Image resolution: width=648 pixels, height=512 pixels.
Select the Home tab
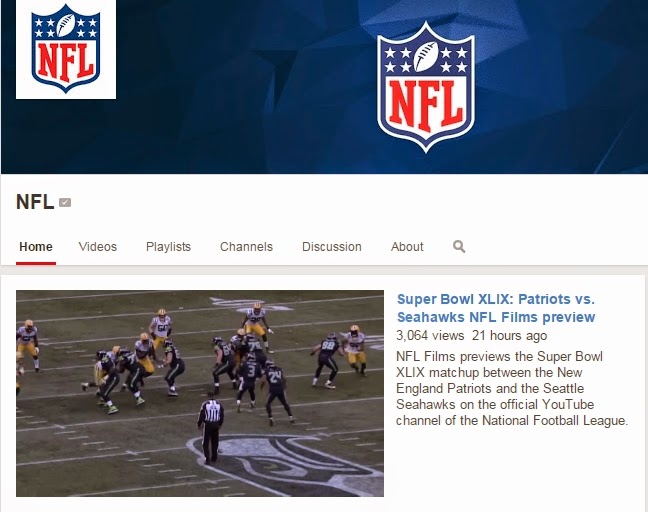click(x=36, y=247)
